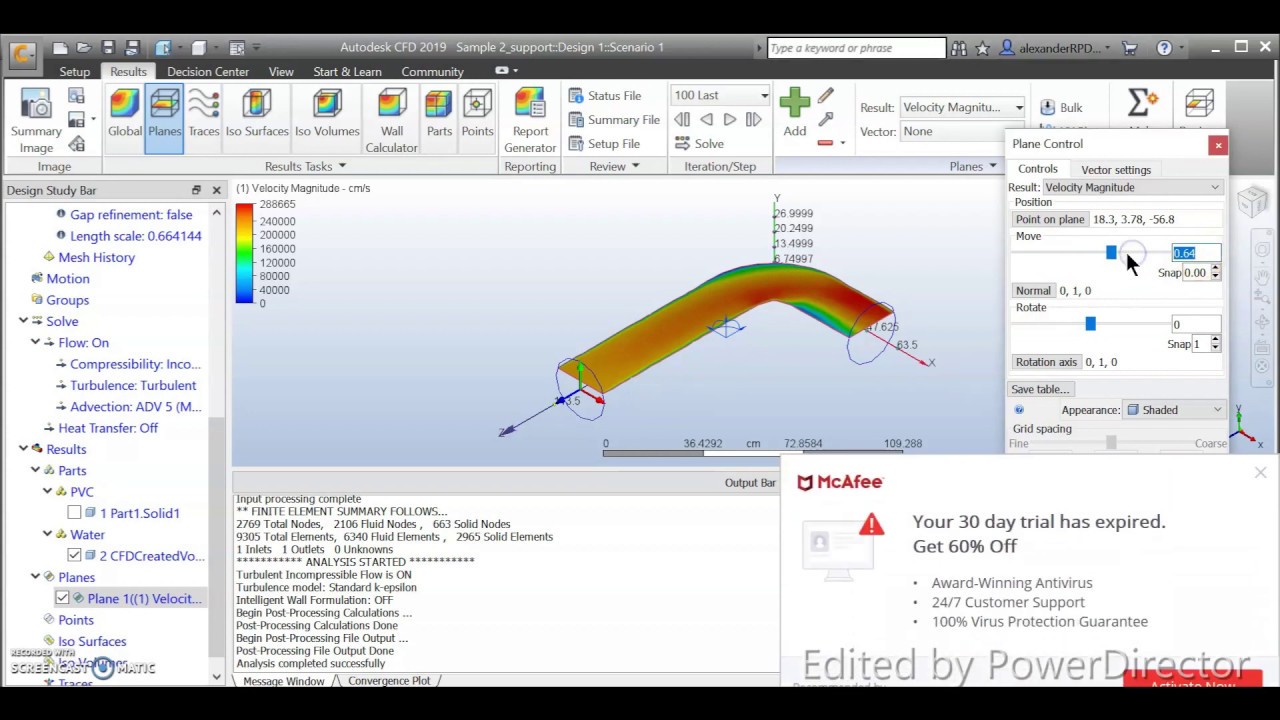Open the Summary File
The width and height of the screenshot is (1280, 720).
614,119
